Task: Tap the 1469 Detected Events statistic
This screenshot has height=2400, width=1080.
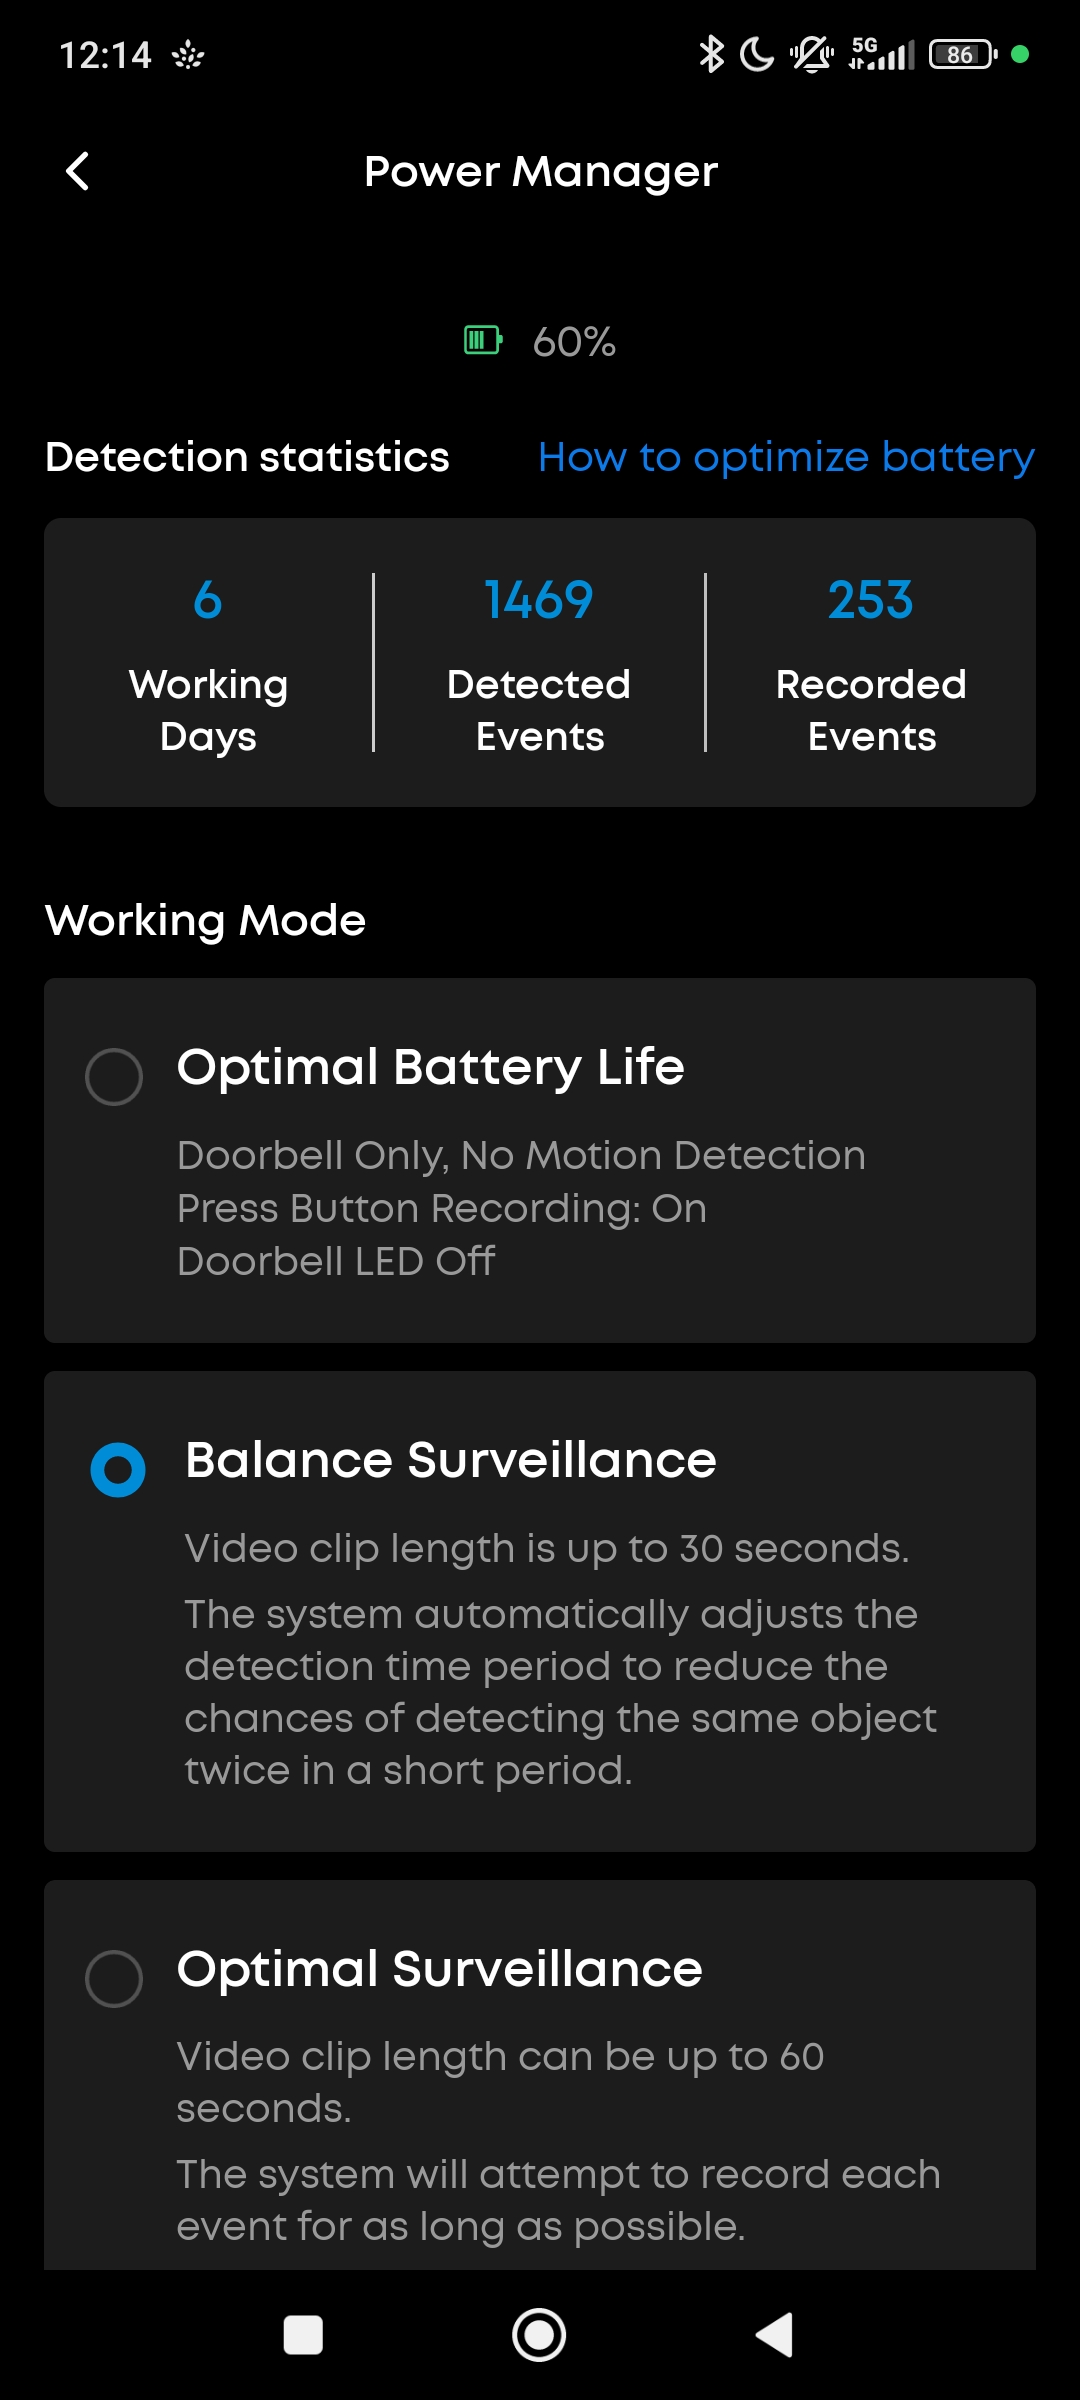Action: point(539,662)
